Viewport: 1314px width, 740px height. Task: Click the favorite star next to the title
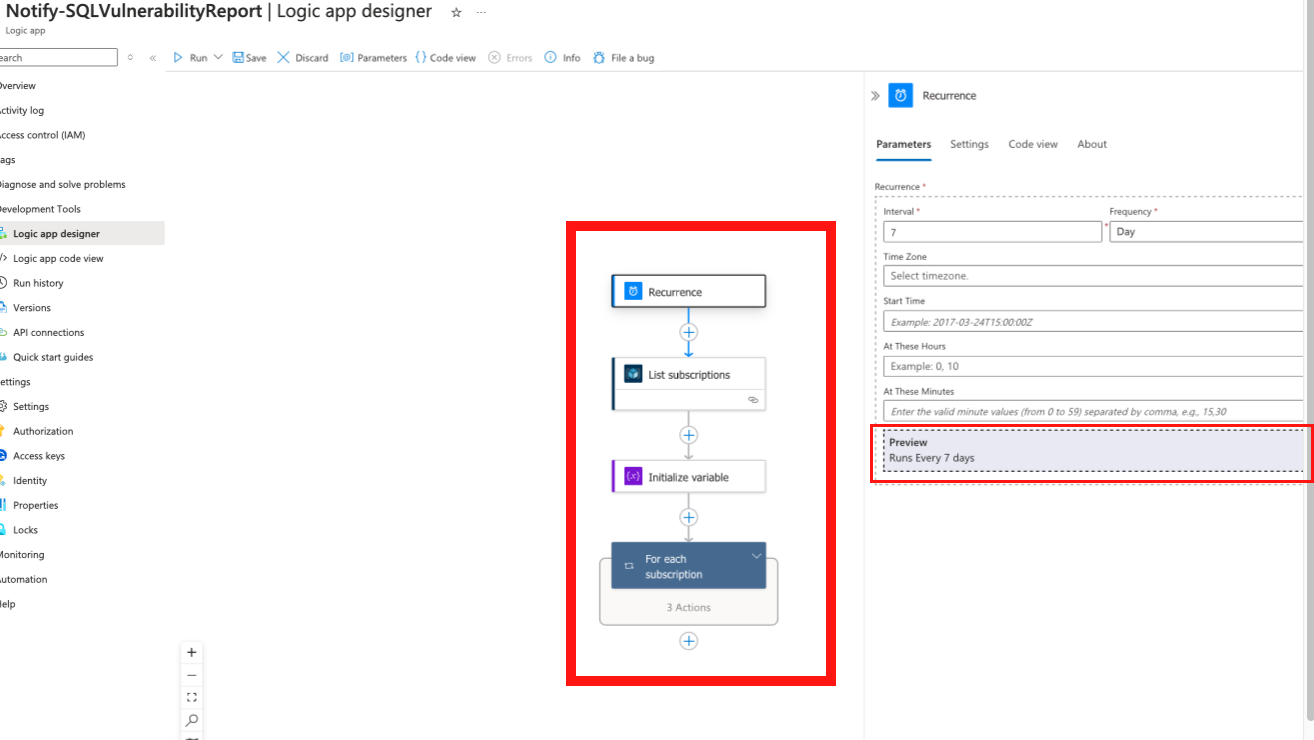[456, 12]
